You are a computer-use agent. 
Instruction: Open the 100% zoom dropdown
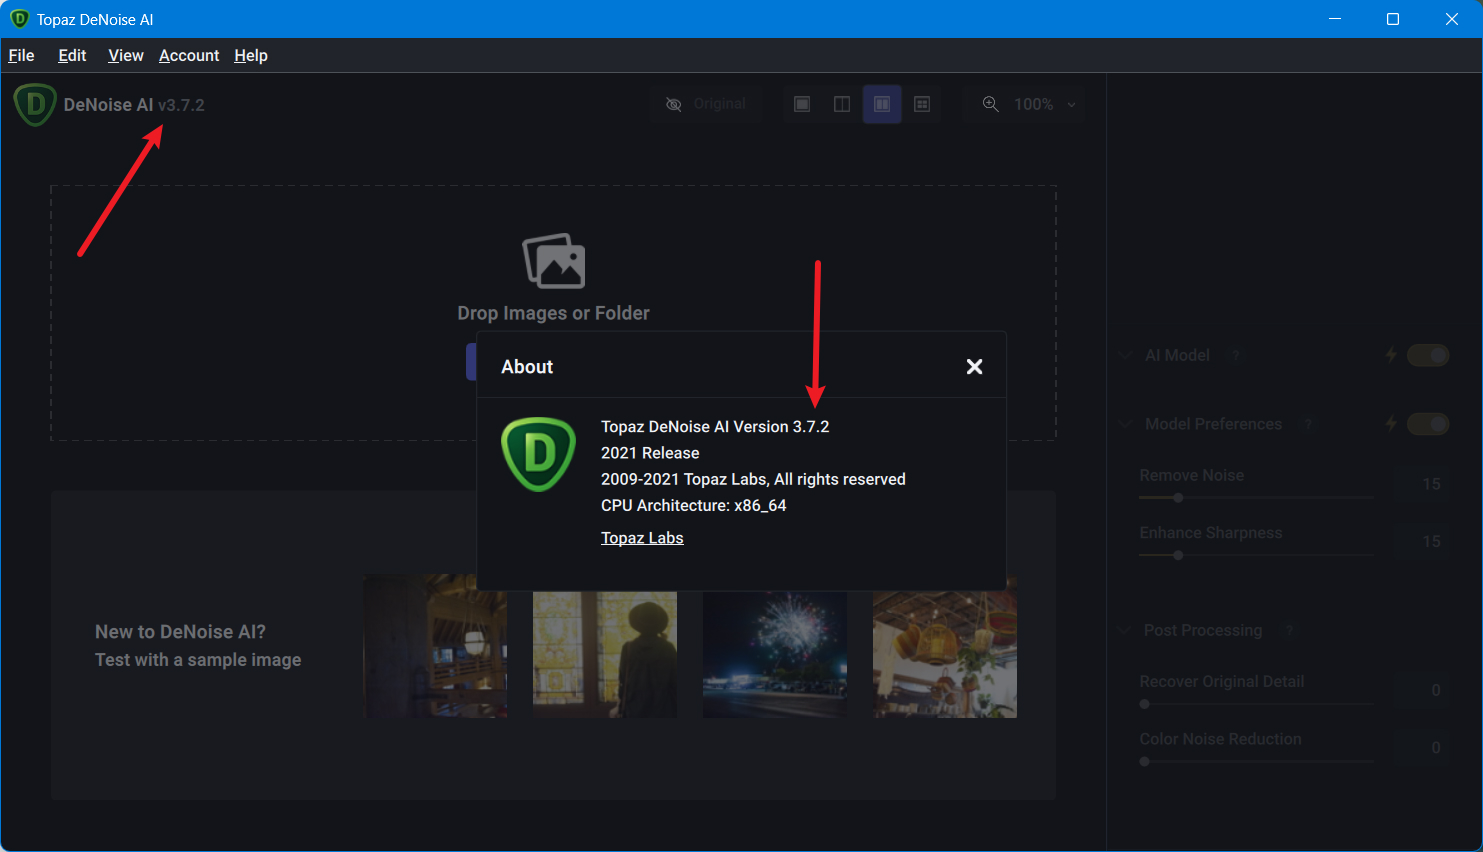click(1045, 104)
